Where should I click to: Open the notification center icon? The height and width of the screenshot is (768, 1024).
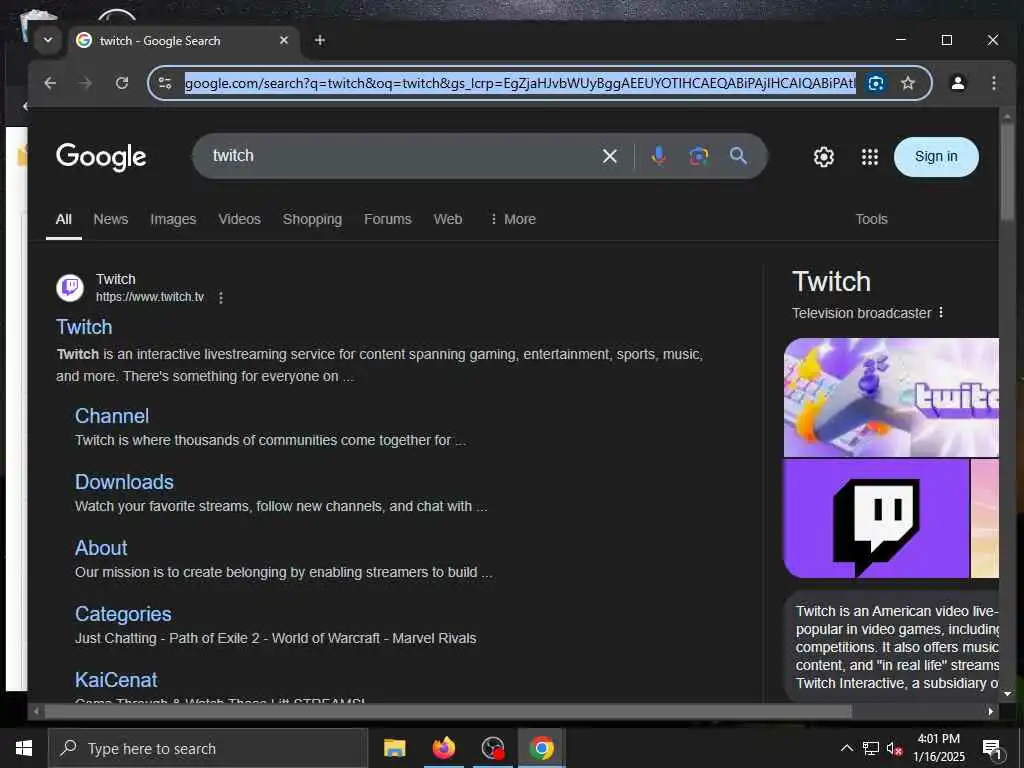pyautogui.click(x=992, y=748)
